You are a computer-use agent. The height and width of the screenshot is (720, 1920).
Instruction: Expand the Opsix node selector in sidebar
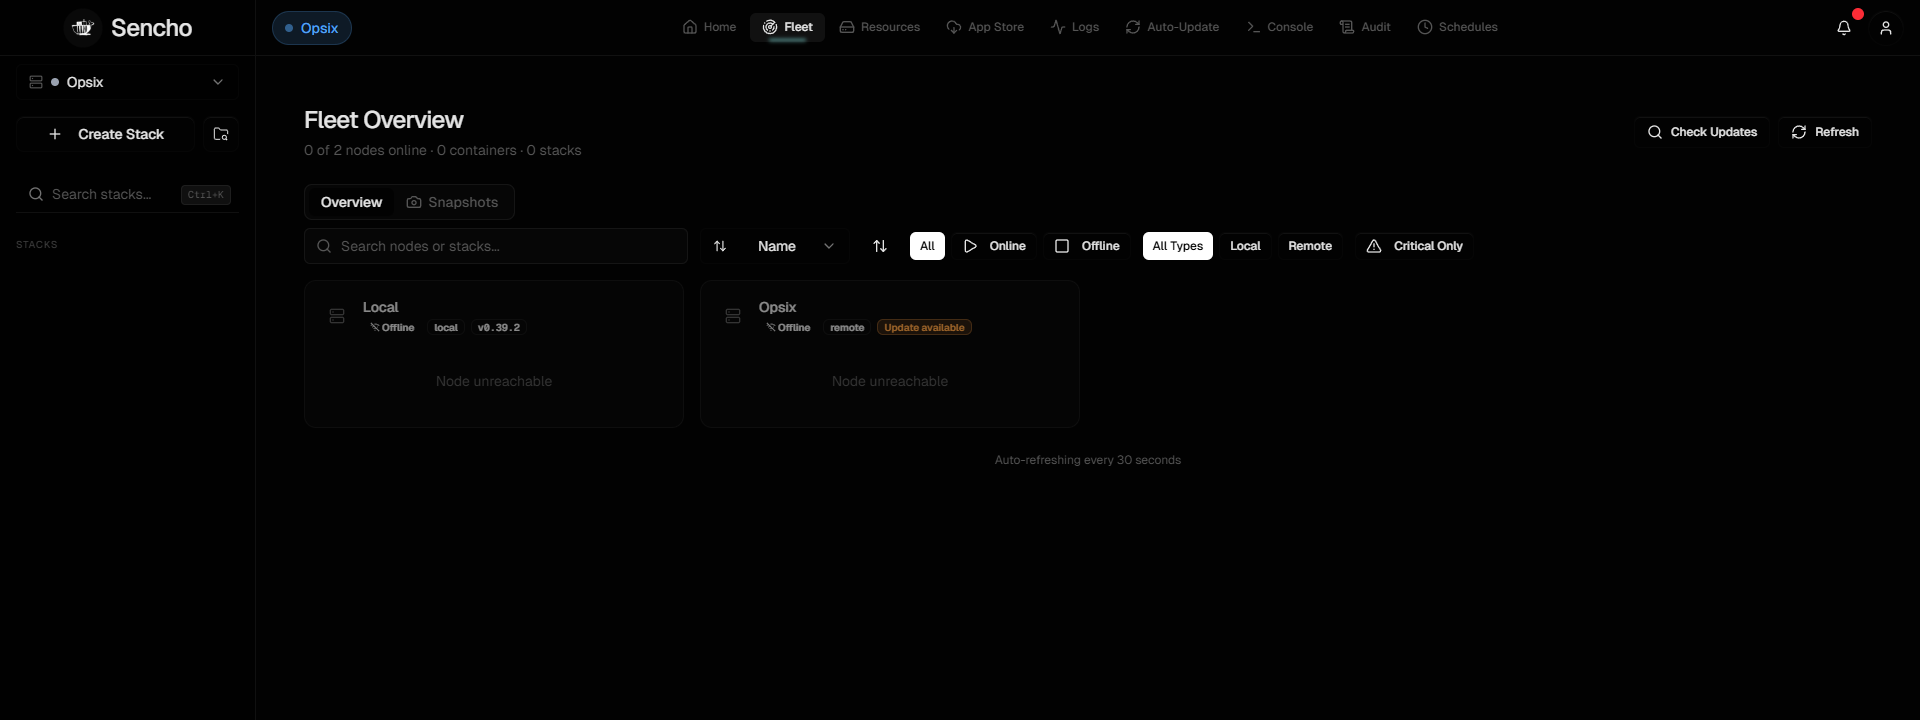[x=127, y=82]
